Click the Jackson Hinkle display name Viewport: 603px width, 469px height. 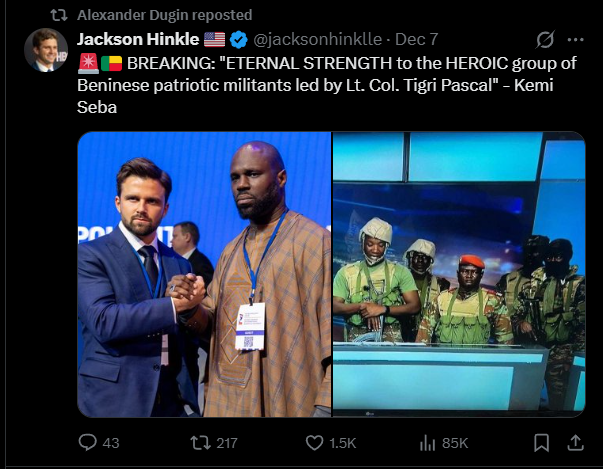click(138, 41)
